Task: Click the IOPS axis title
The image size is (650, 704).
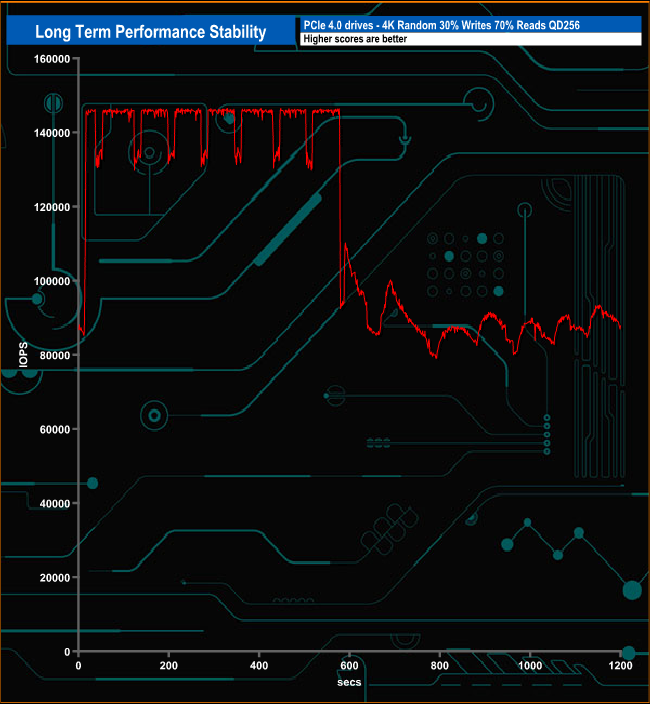Action: pos(24,355)
